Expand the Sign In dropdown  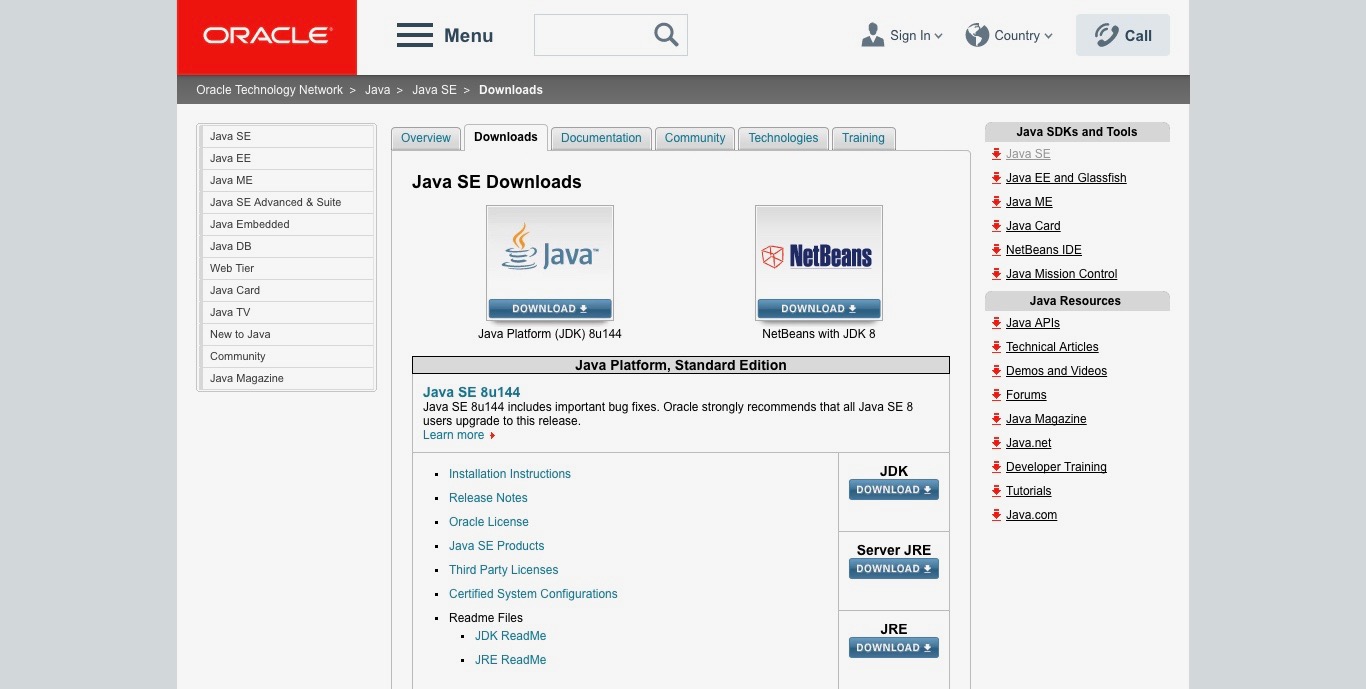tap(939, 36)
